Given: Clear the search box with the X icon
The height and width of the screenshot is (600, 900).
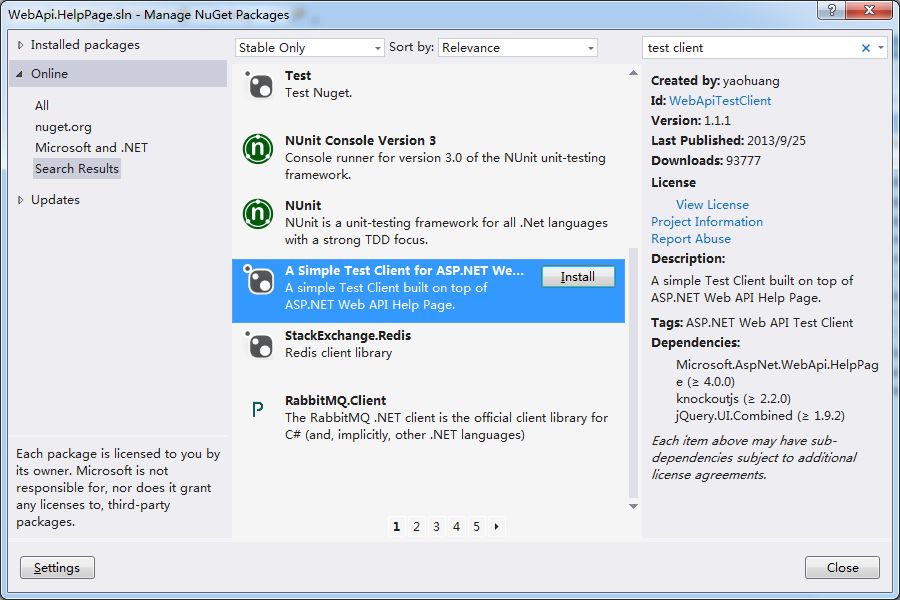Looking at the screenshot, I should [866, 48].
